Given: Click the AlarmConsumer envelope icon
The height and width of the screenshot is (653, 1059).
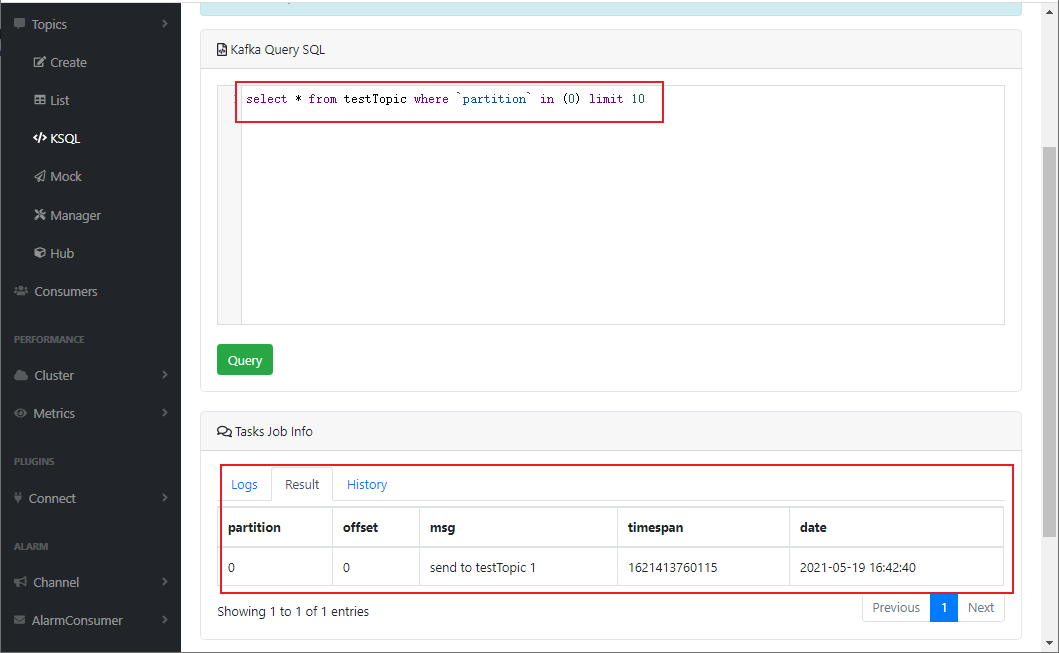Looking at the screenshot, I should point(20,620).
